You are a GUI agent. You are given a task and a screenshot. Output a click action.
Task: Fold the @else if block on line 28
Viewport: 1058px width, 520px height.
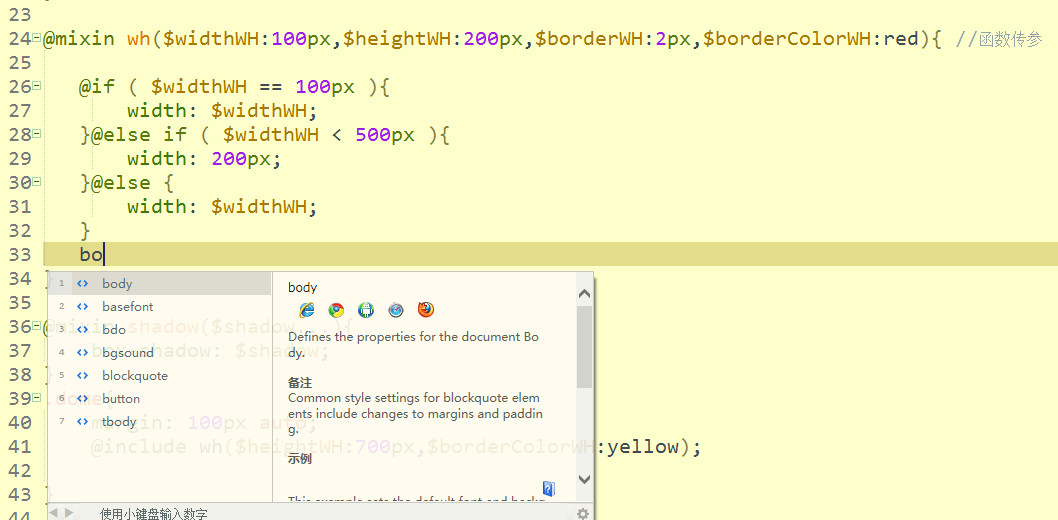tap(36, 135)
